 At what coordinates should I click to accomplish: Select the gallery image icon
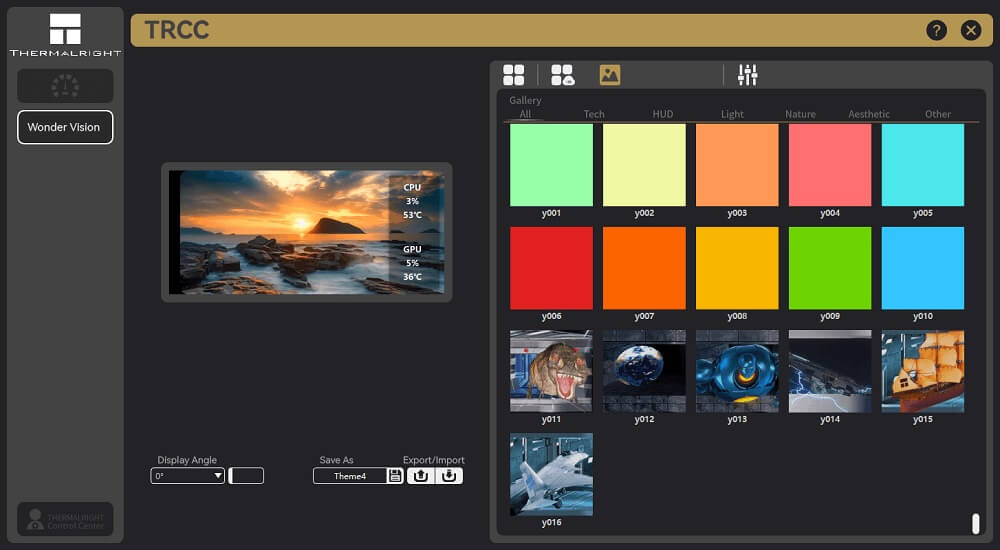pyautogui.click(x=610, y=75)
